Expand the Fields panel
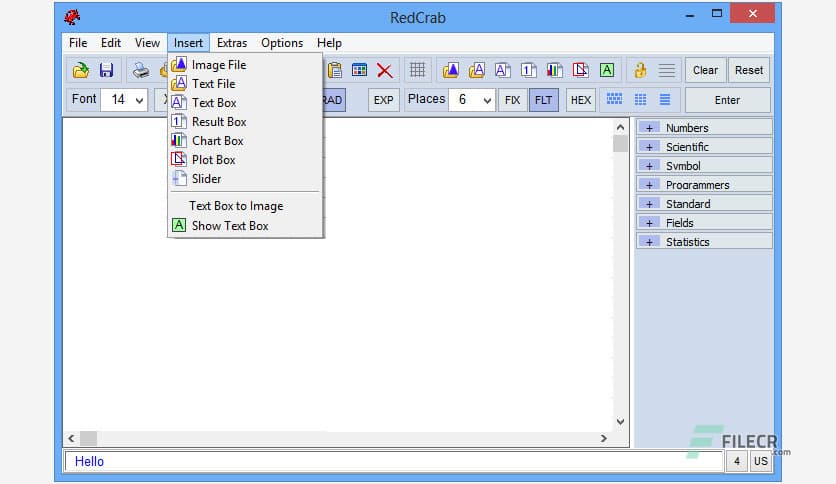The width and height of the screenshot is (836, 484). pyautogui.click(x=649, y=223)
